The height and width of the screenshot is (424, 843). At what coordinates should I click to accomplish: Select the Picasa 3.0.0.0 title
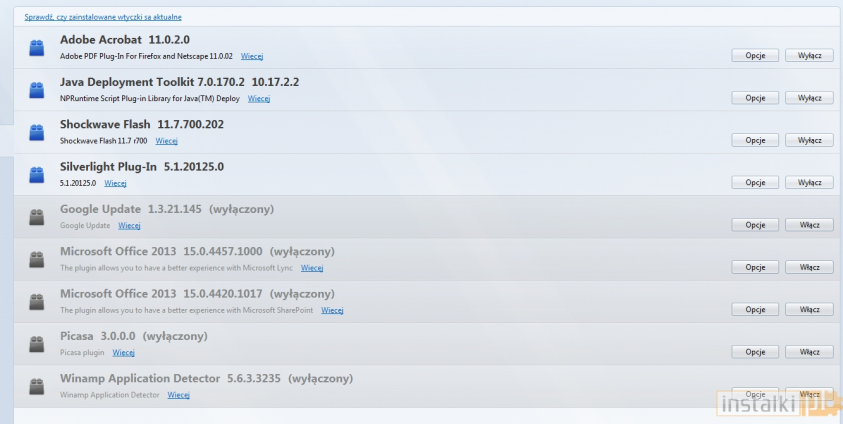point(134,336)
